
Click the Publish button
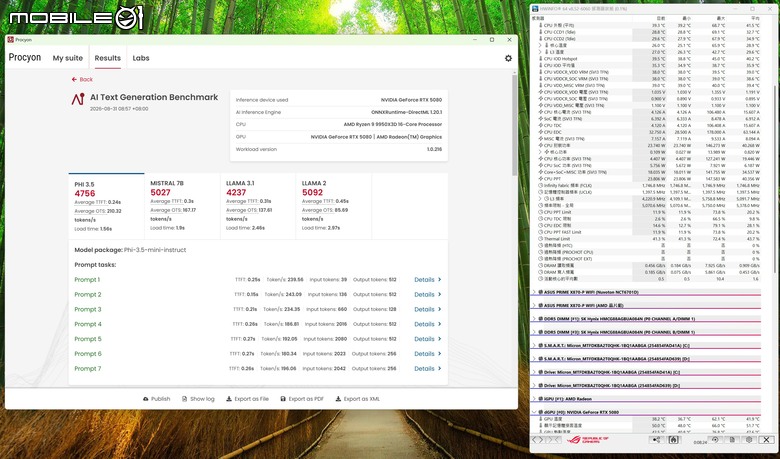156,399
